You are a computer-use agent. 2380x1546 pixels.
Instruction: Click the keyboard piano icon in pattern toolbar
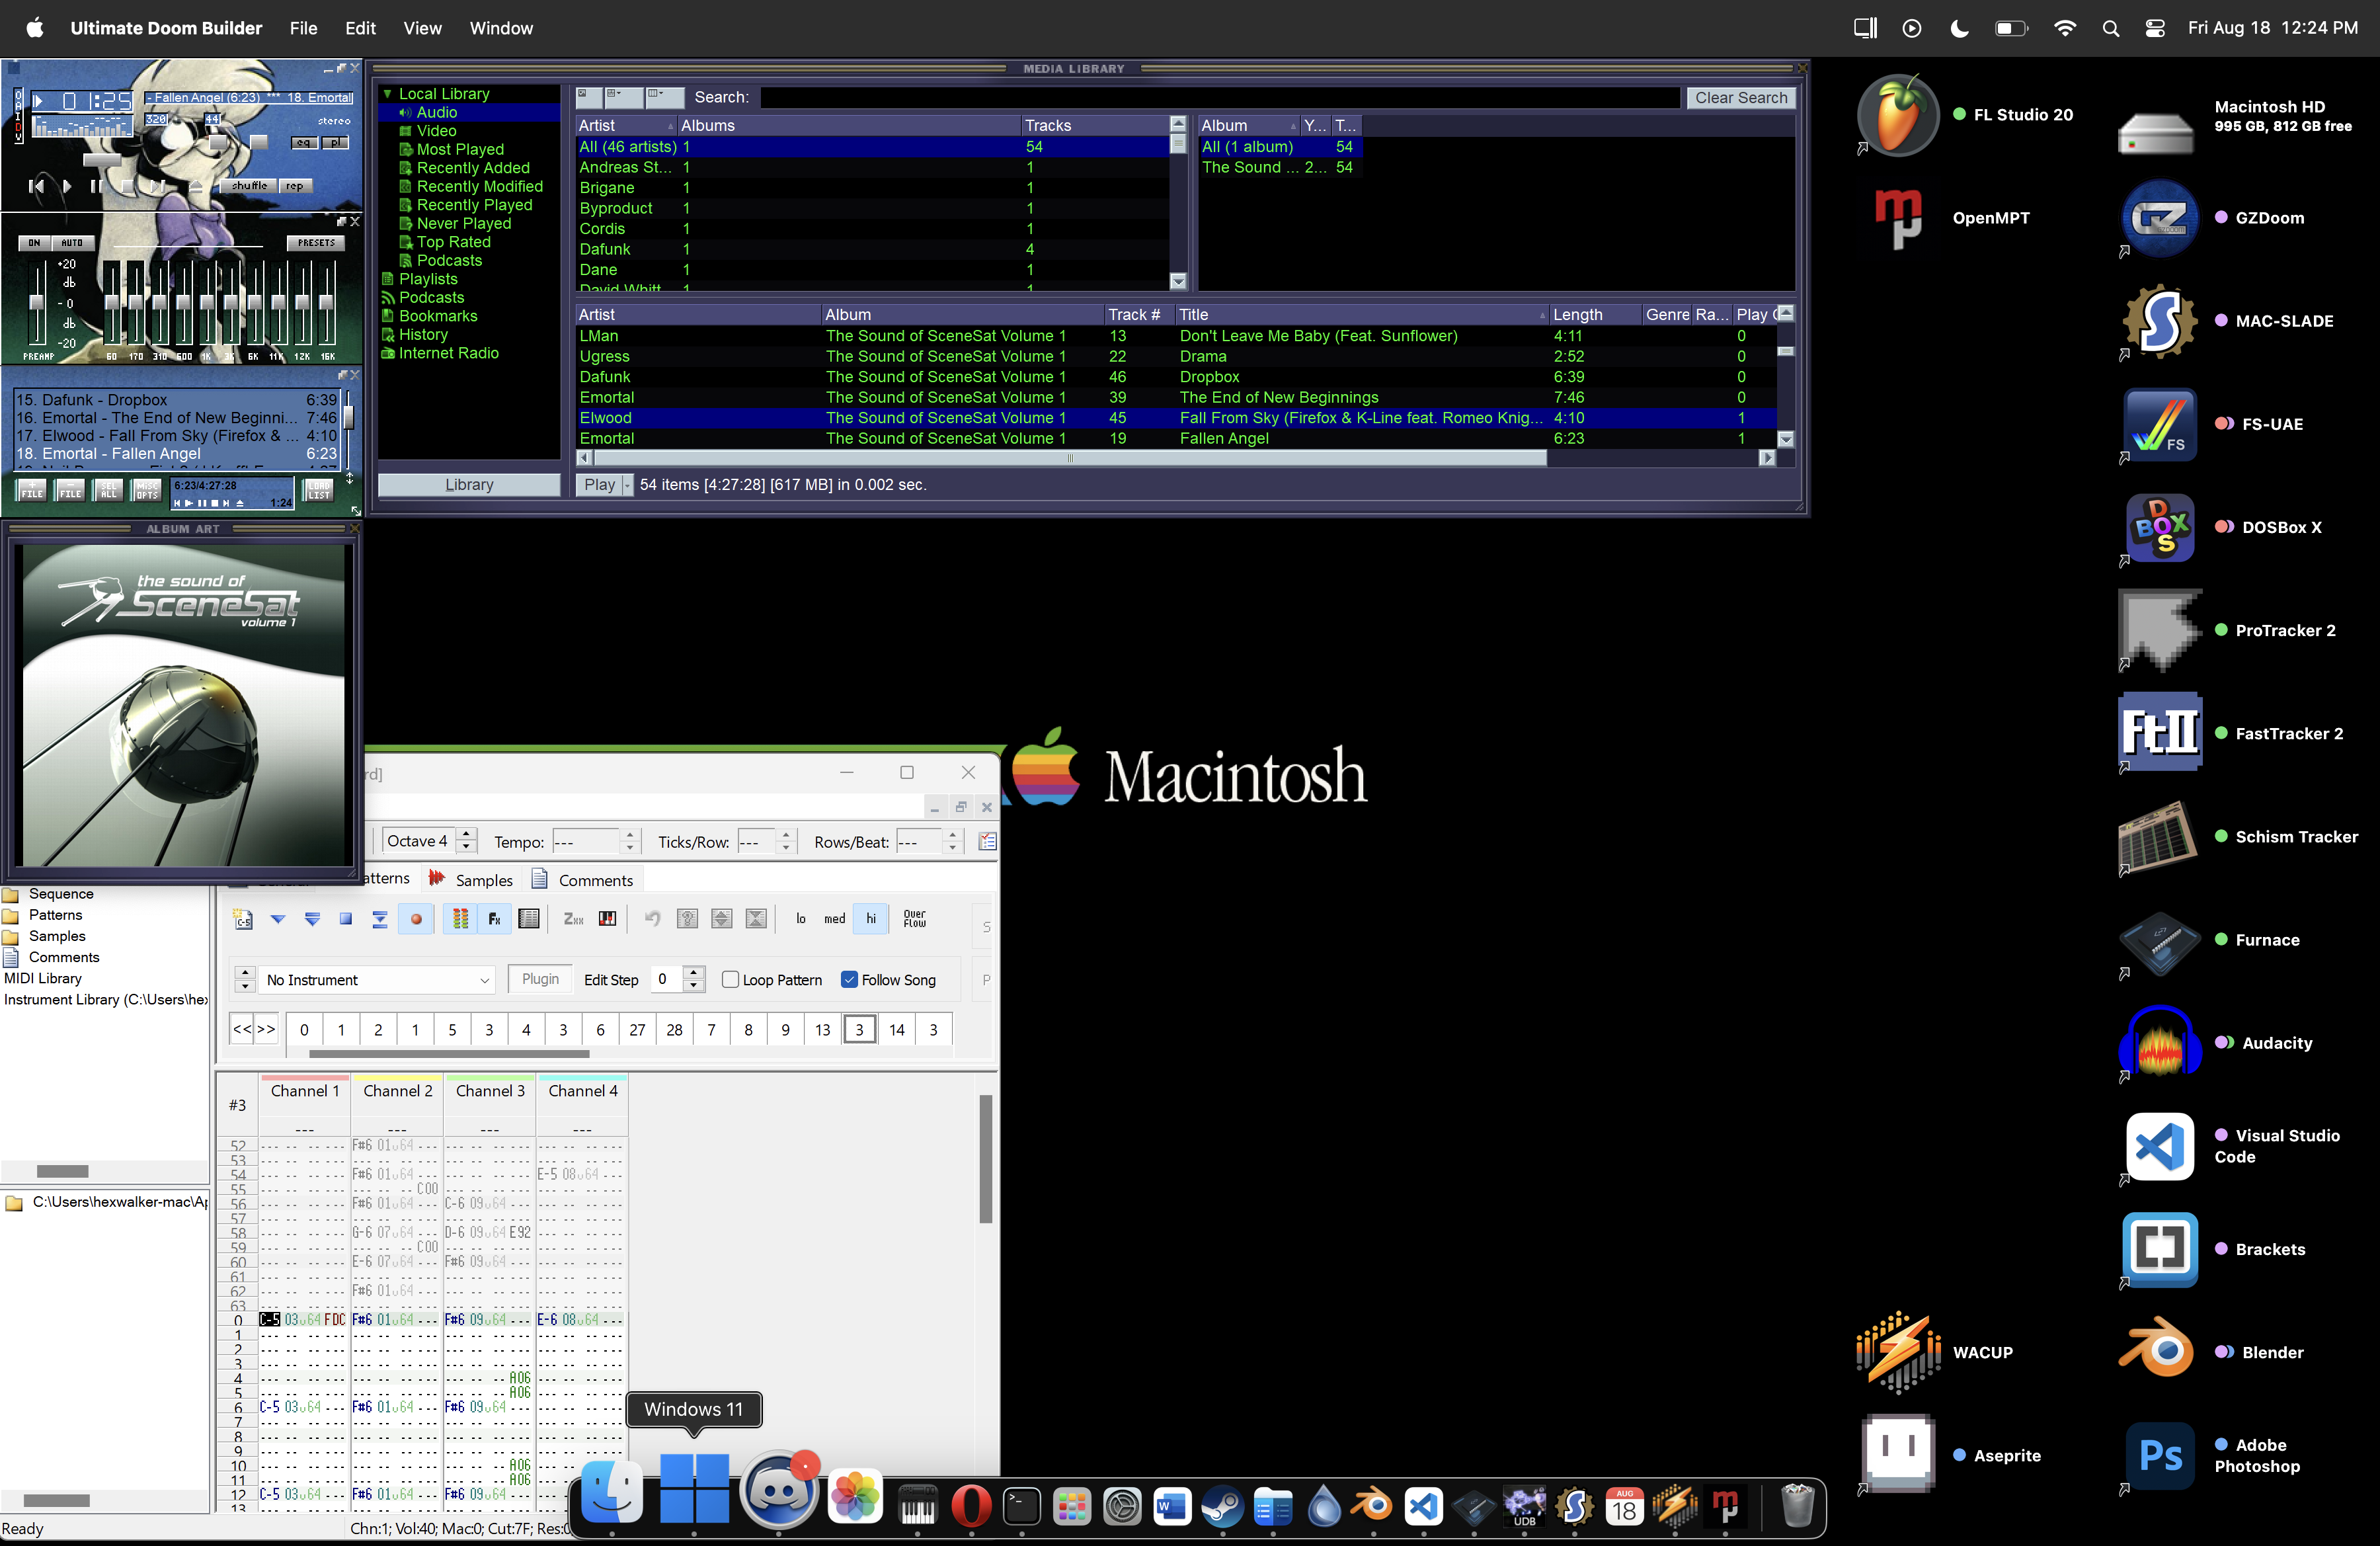click(607, 919)
